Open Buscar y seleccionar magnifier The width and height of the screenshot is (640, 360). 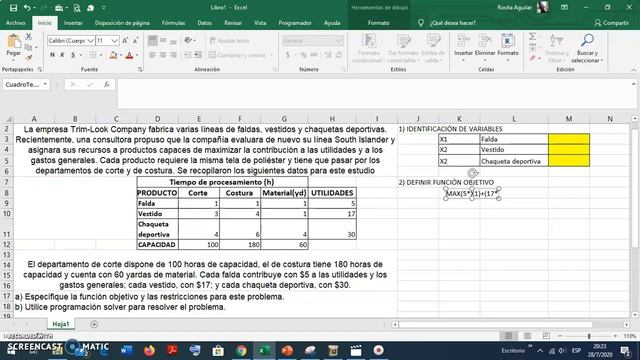(587, 48)
